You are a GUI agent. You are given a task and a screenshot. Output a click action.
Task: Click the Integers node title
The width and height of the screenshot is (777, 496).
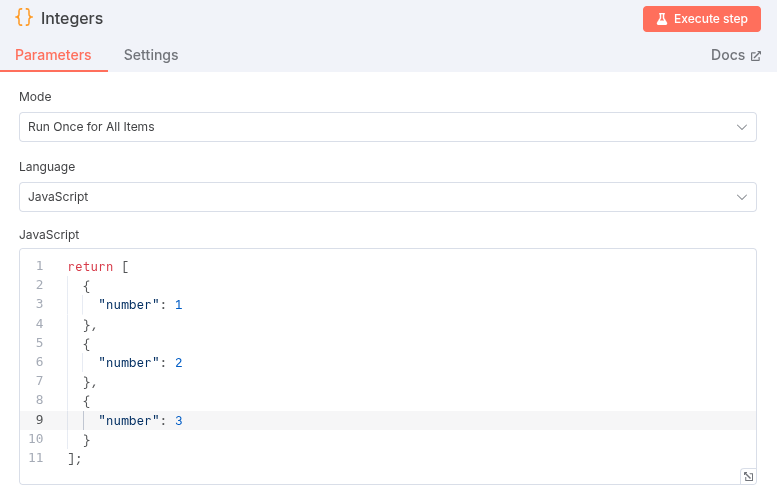click(x=72, y=18)
